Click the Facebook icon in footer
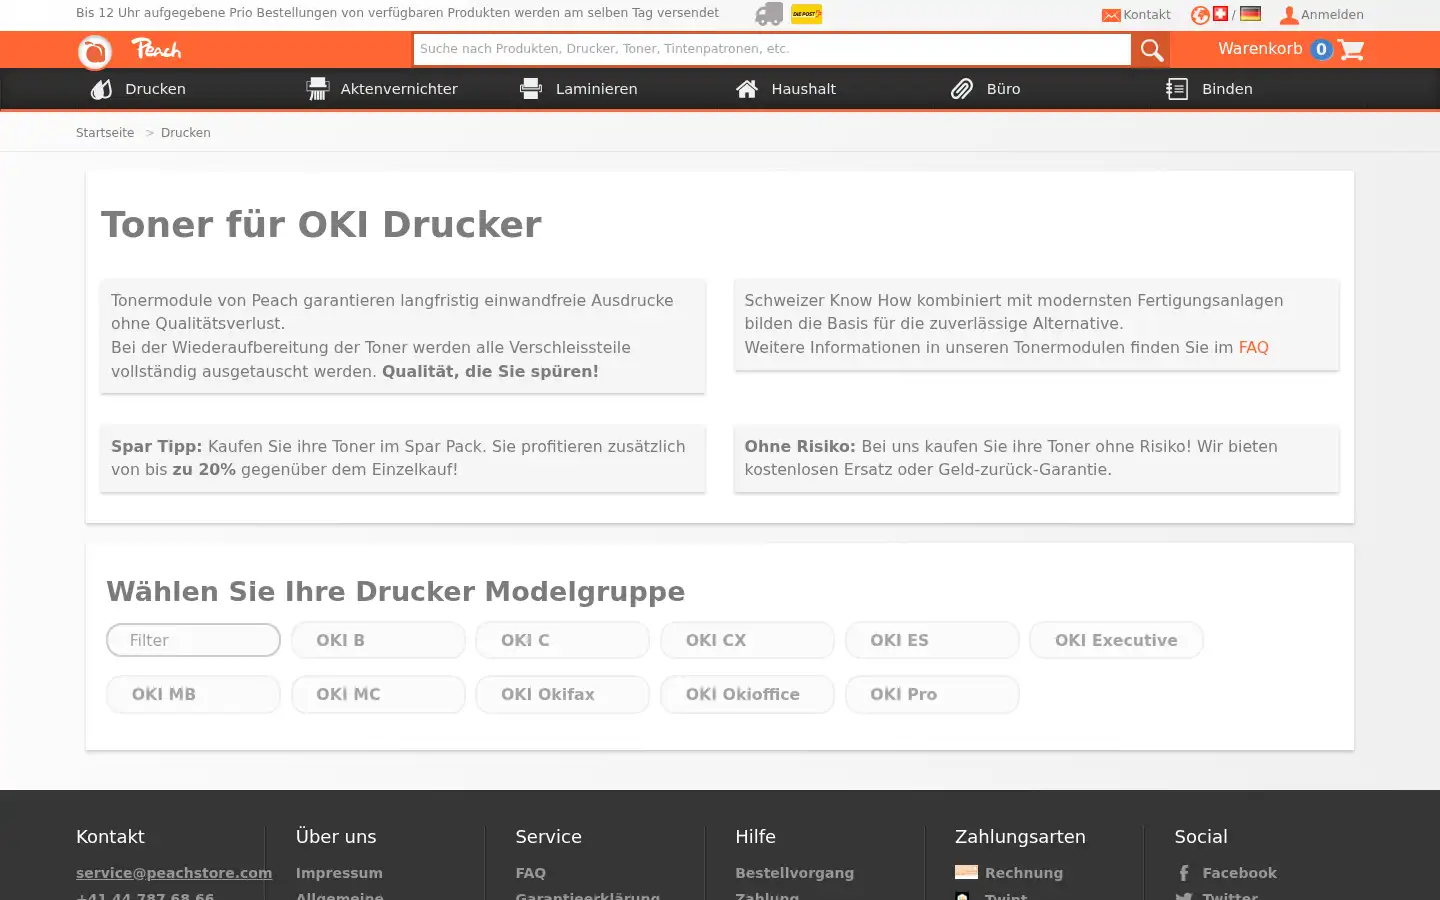 1184,873
